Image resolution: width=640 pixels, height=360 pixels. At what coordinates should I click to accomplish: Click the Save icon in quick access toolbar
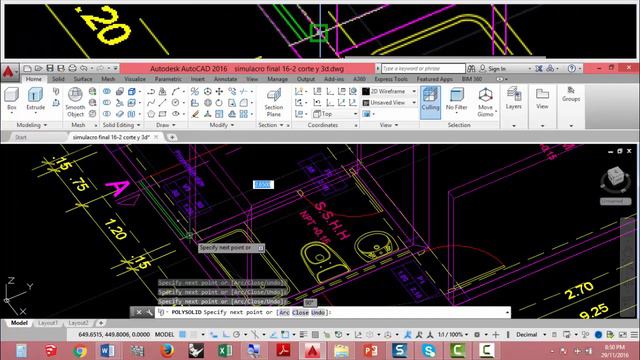50,68
